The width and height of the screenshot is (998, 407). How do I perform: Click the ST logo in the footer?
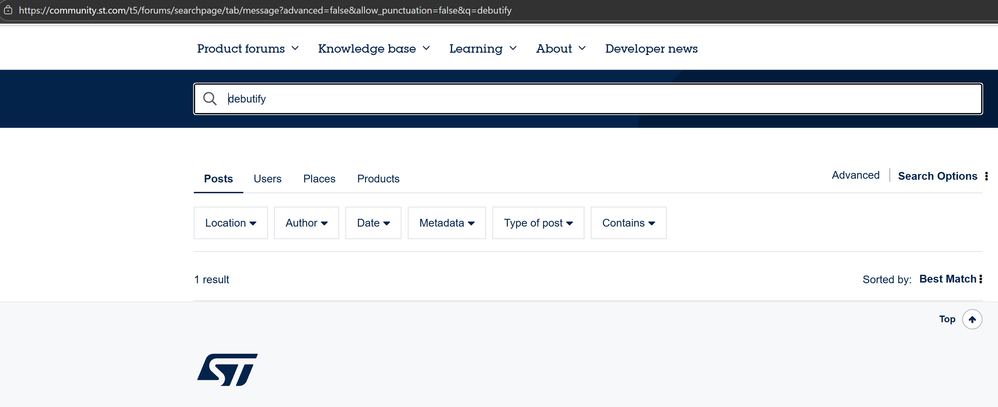pyautogui.click(x=228, y=370)
